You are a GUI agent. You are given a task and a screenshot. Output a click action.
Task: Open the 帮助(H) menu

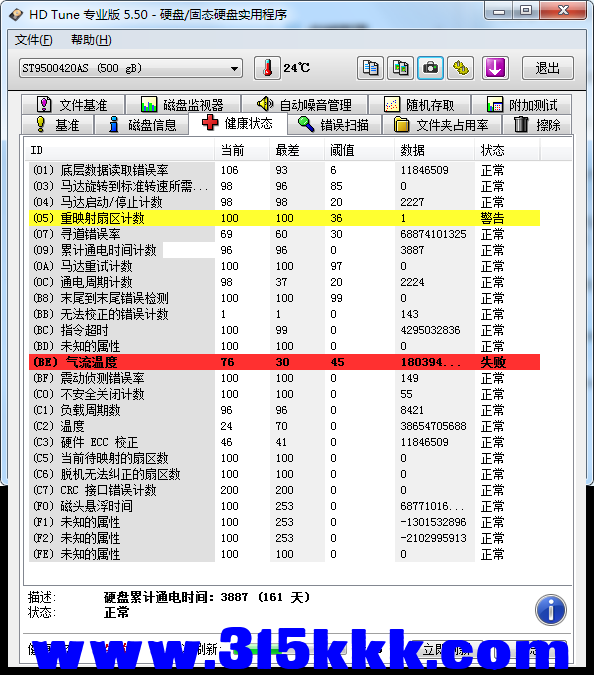(x=91, y=40)
